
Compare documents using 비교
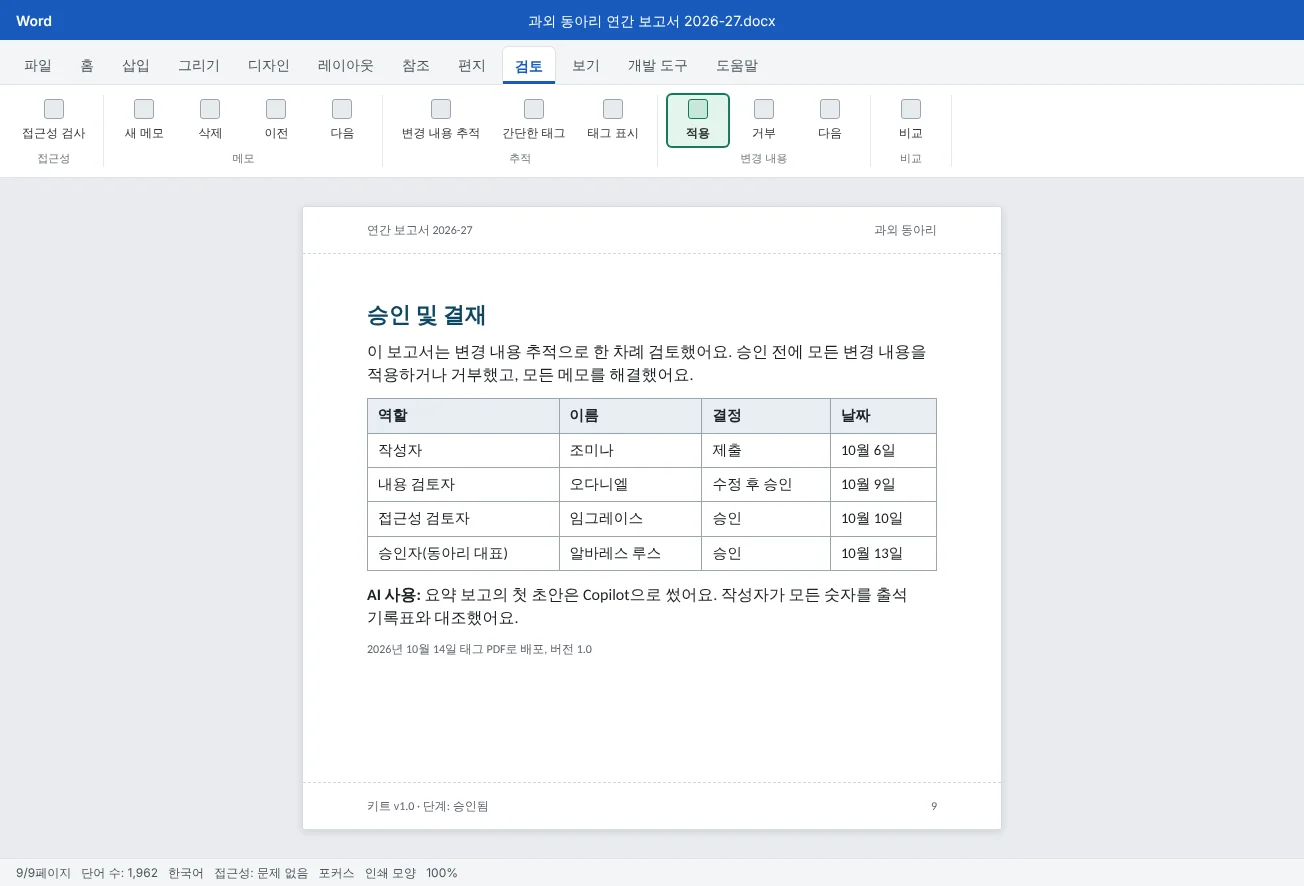(x=911, y=120)
